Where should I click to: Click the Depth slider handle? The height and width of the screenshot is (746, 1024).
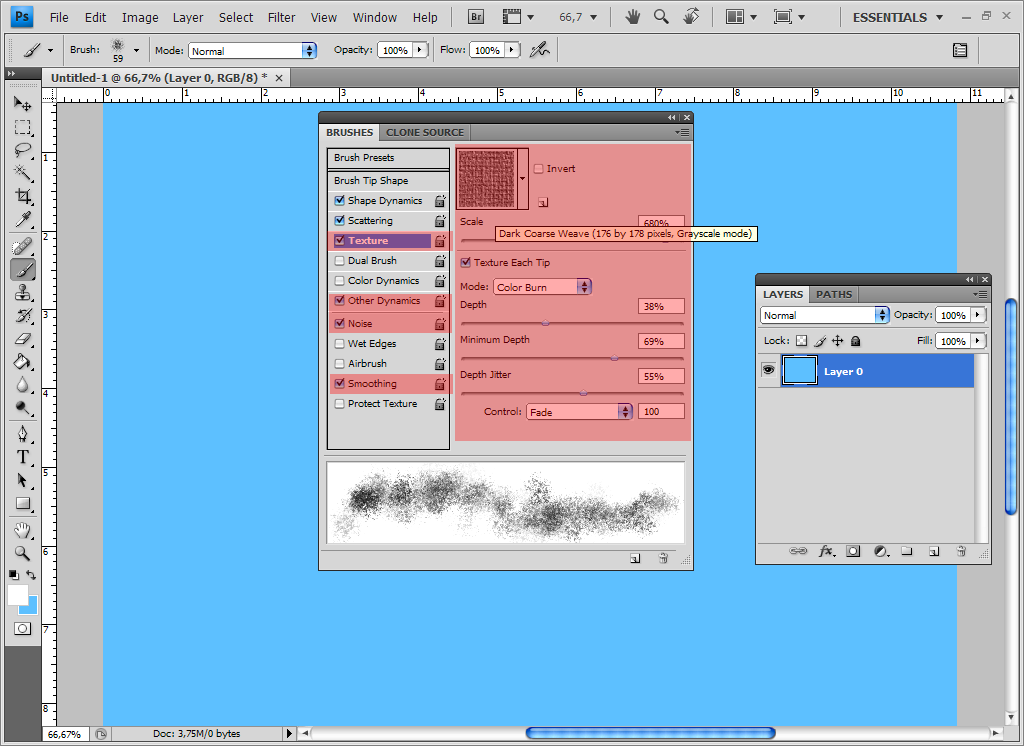(545, 322)
